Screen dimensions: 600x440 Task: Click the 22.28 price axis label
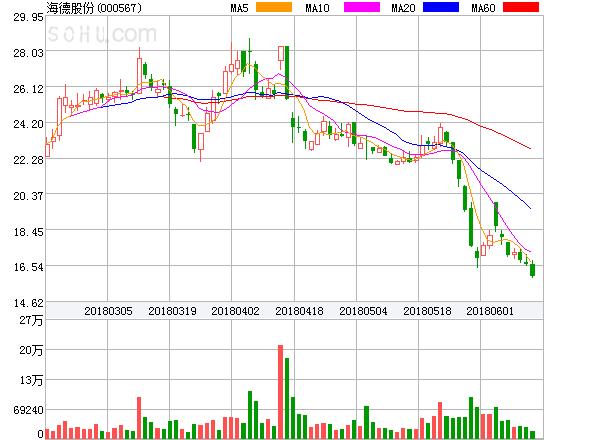[28, 160]
